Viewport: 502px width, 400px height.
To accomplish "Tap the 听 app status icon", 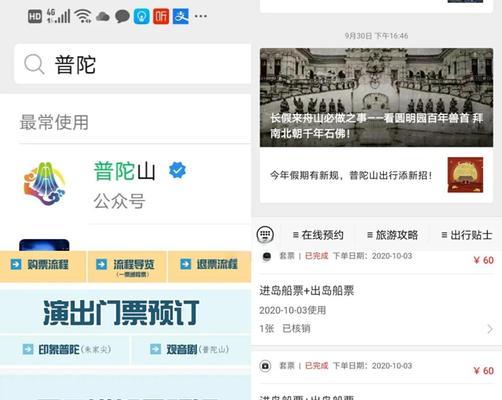I will click(161, 16).
